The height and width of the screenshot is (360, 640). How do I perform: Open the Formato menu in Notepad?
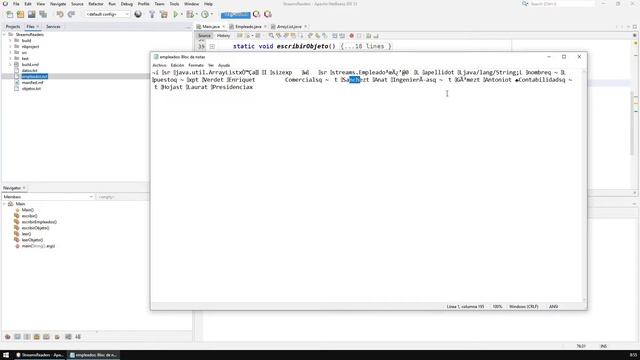click(196, 65)
